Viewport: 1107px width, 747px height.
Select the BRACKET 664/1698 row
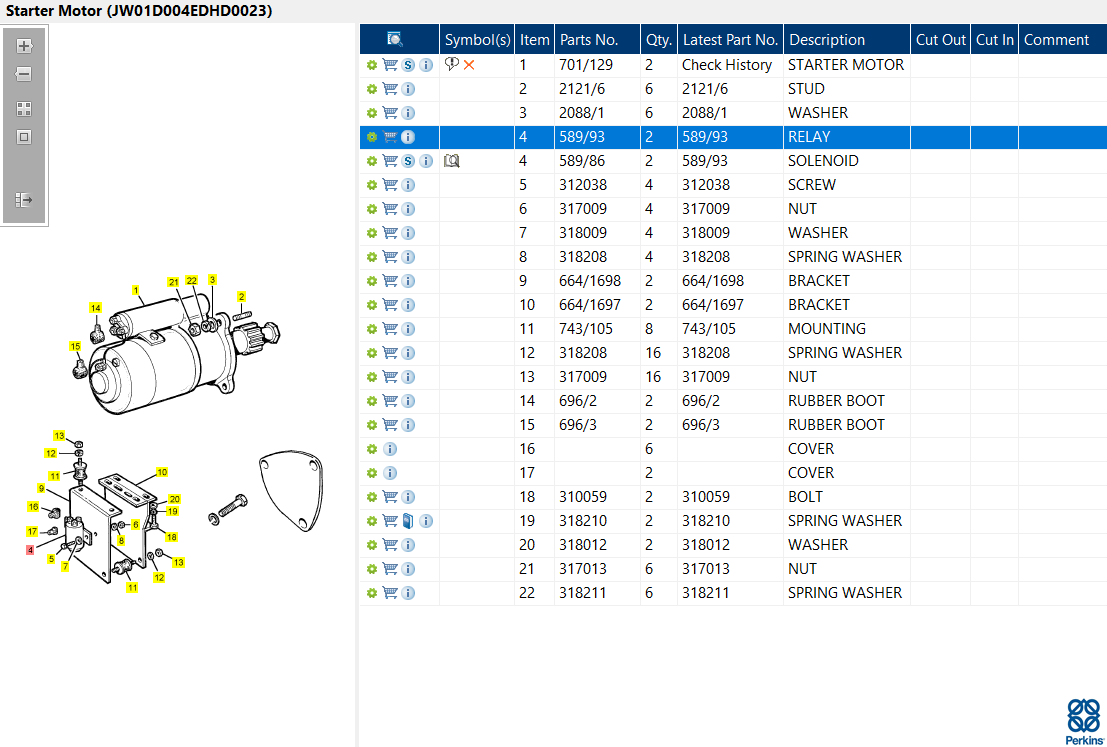(x=733, y=281)
